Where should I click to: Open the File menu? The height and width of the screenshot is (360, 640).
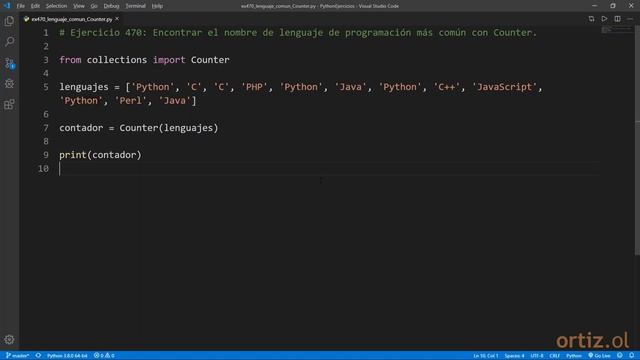[x=20, y=6]
